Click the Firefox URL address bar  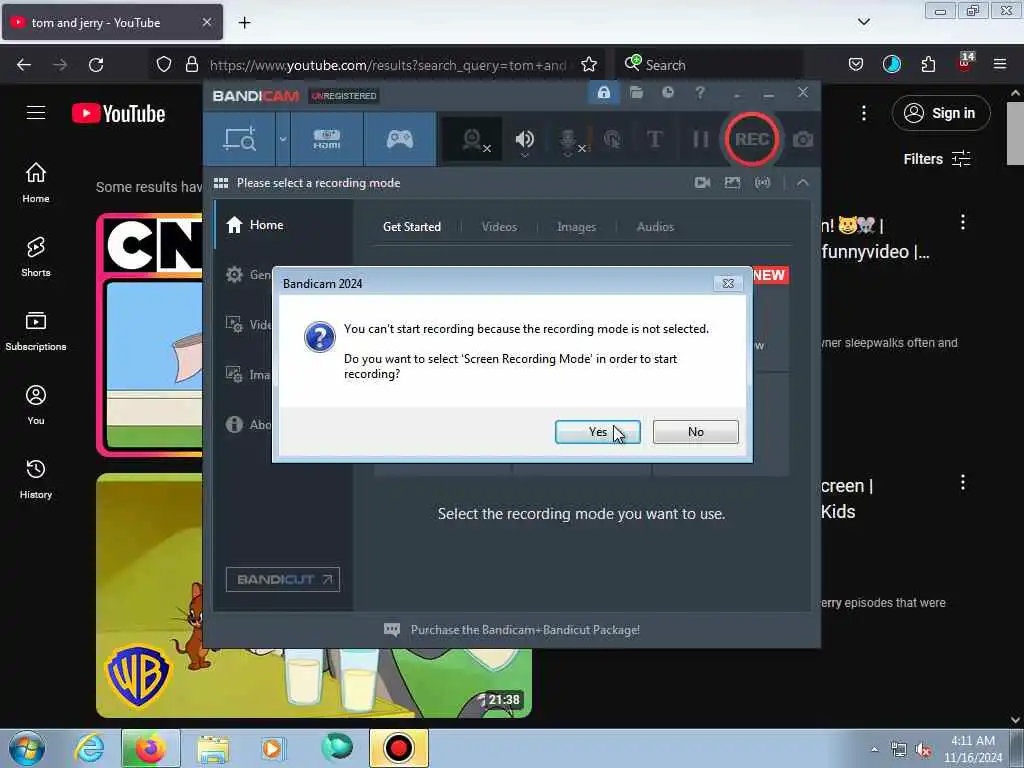pos(389,65)
